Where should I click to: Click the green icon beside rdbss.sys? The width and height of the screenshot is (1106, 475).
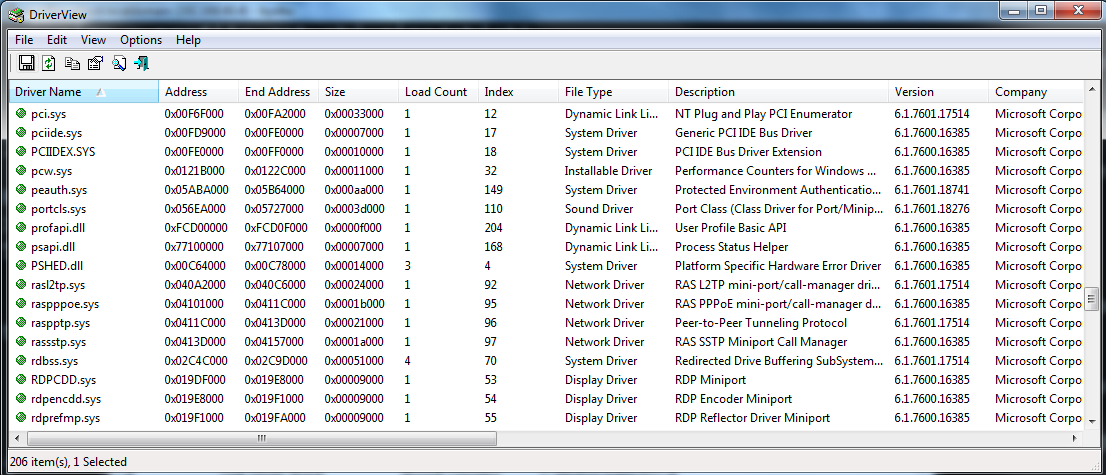pyautogui.click(x=21, y=361)
